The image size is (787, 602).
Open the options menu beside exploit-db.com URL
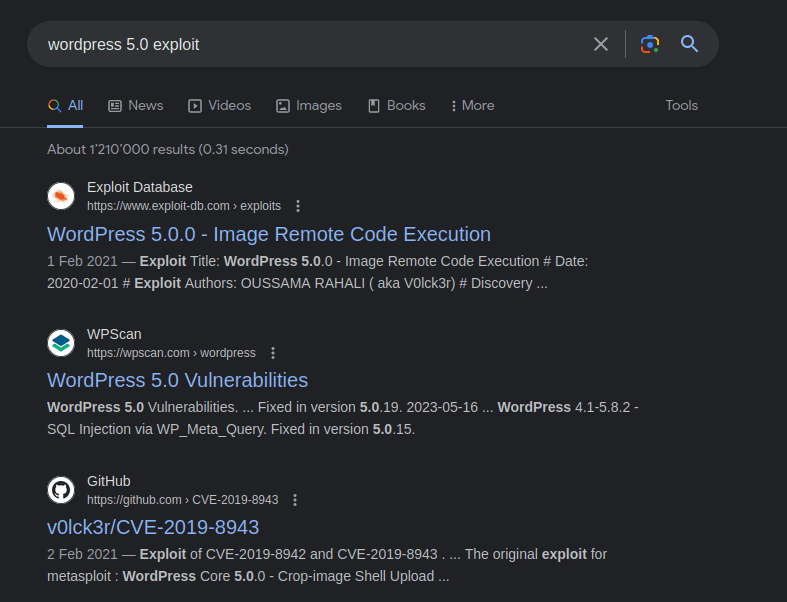pos(298,206)
